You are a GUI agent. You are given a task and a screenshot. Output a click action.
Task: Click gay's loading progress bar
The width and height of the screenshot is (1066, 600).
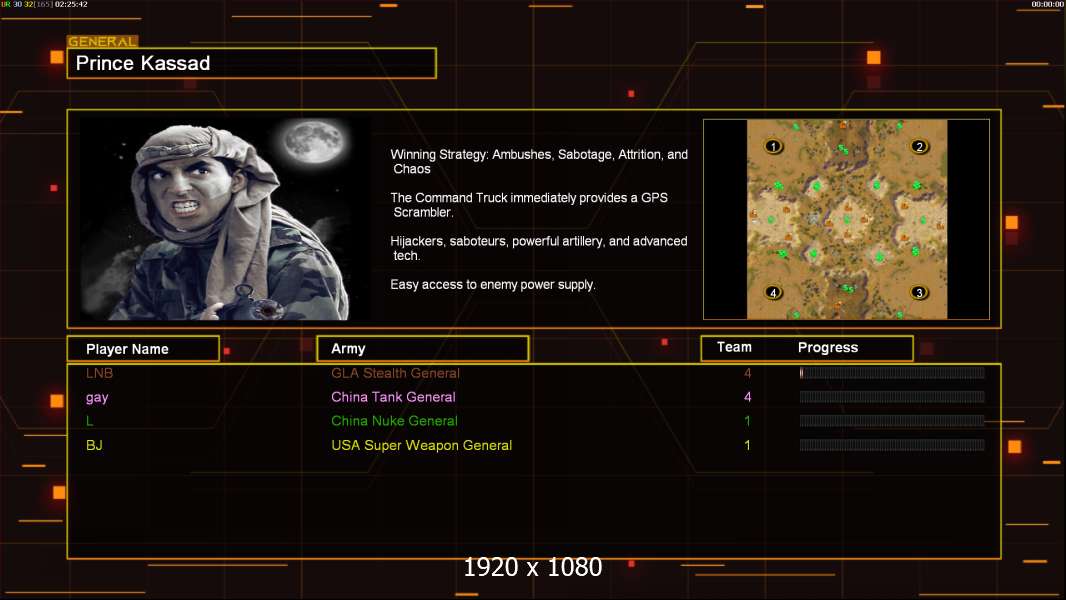click(x=892, y=397)
